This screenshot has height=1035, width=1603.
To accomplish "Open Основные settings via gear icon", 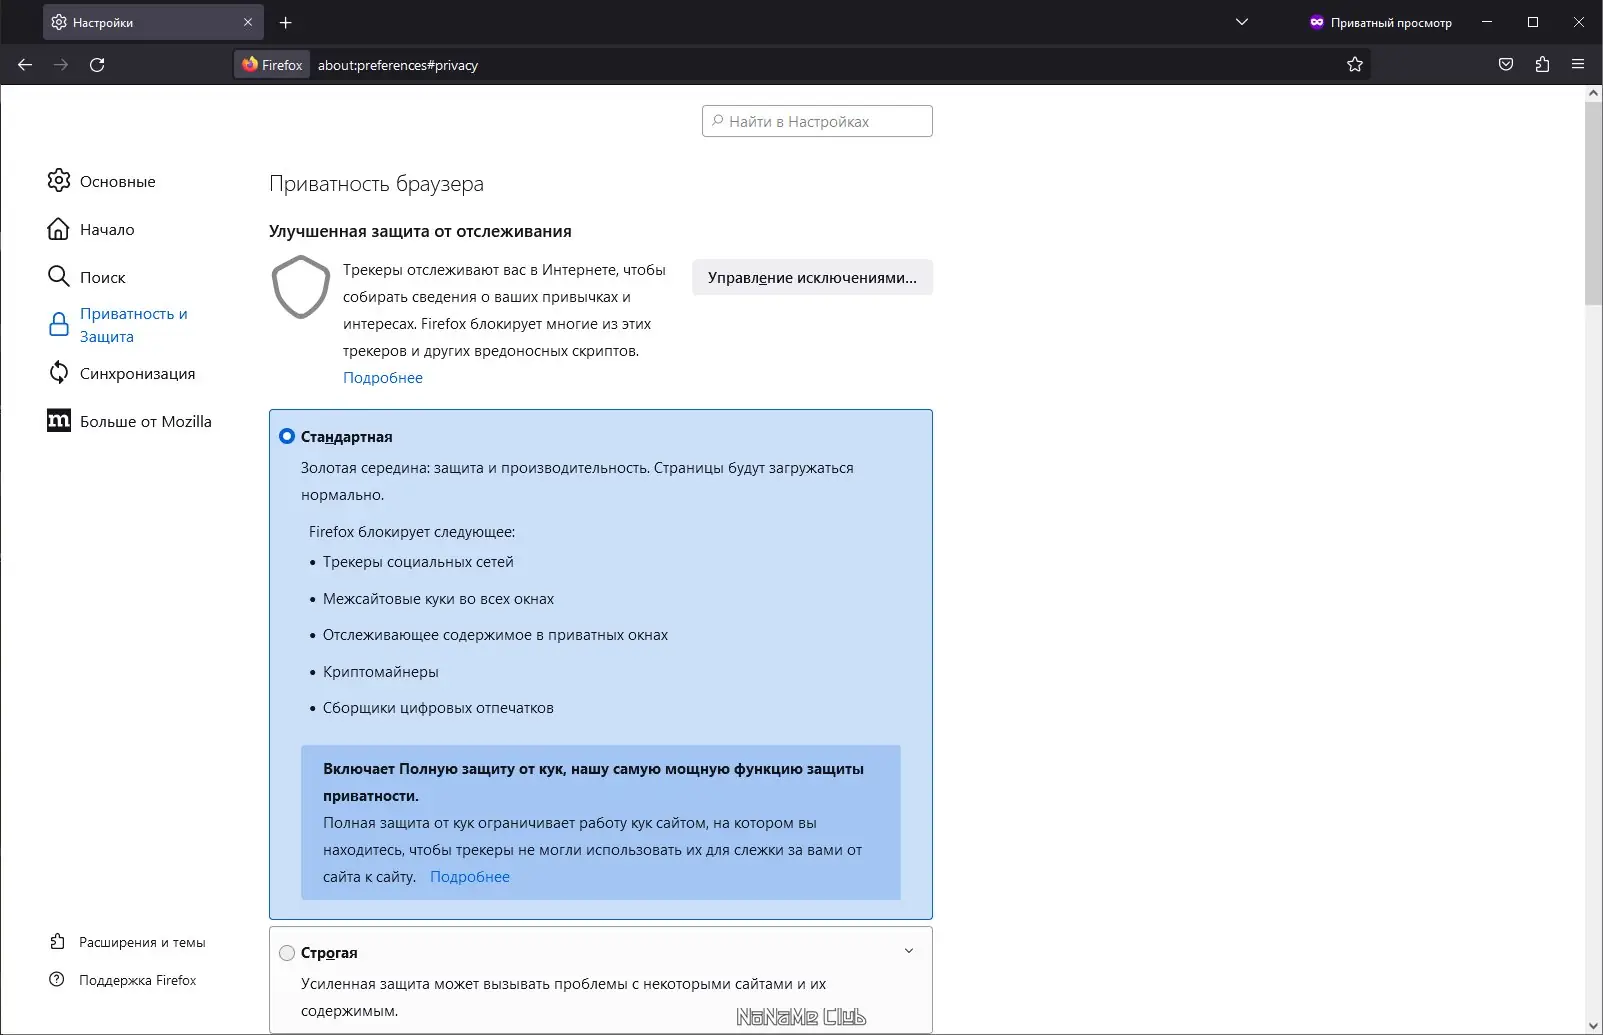I will (59, 181).
